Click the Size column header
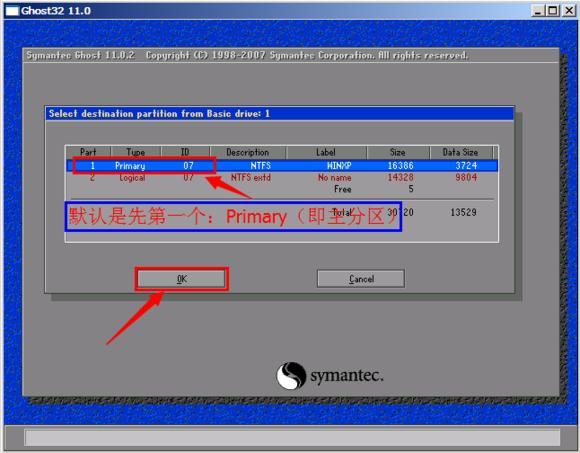 [x=398, y=152]
